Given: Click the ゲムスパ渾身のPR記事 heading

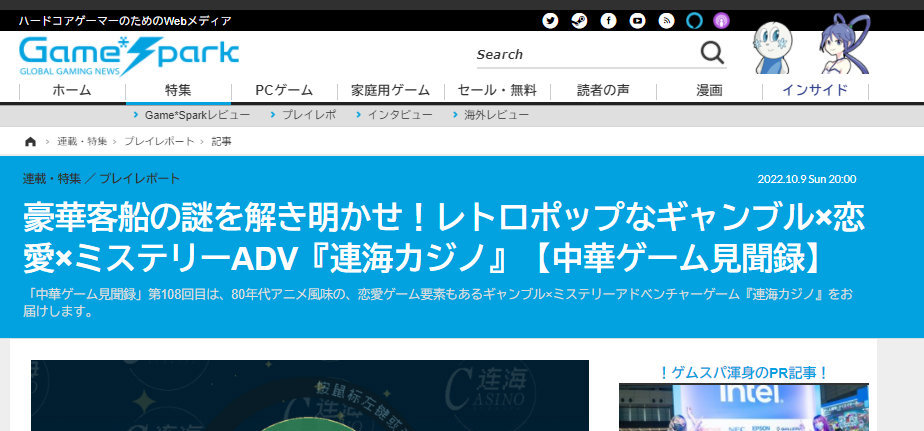Looking at the screenshot, I should (x=744, y=373).
